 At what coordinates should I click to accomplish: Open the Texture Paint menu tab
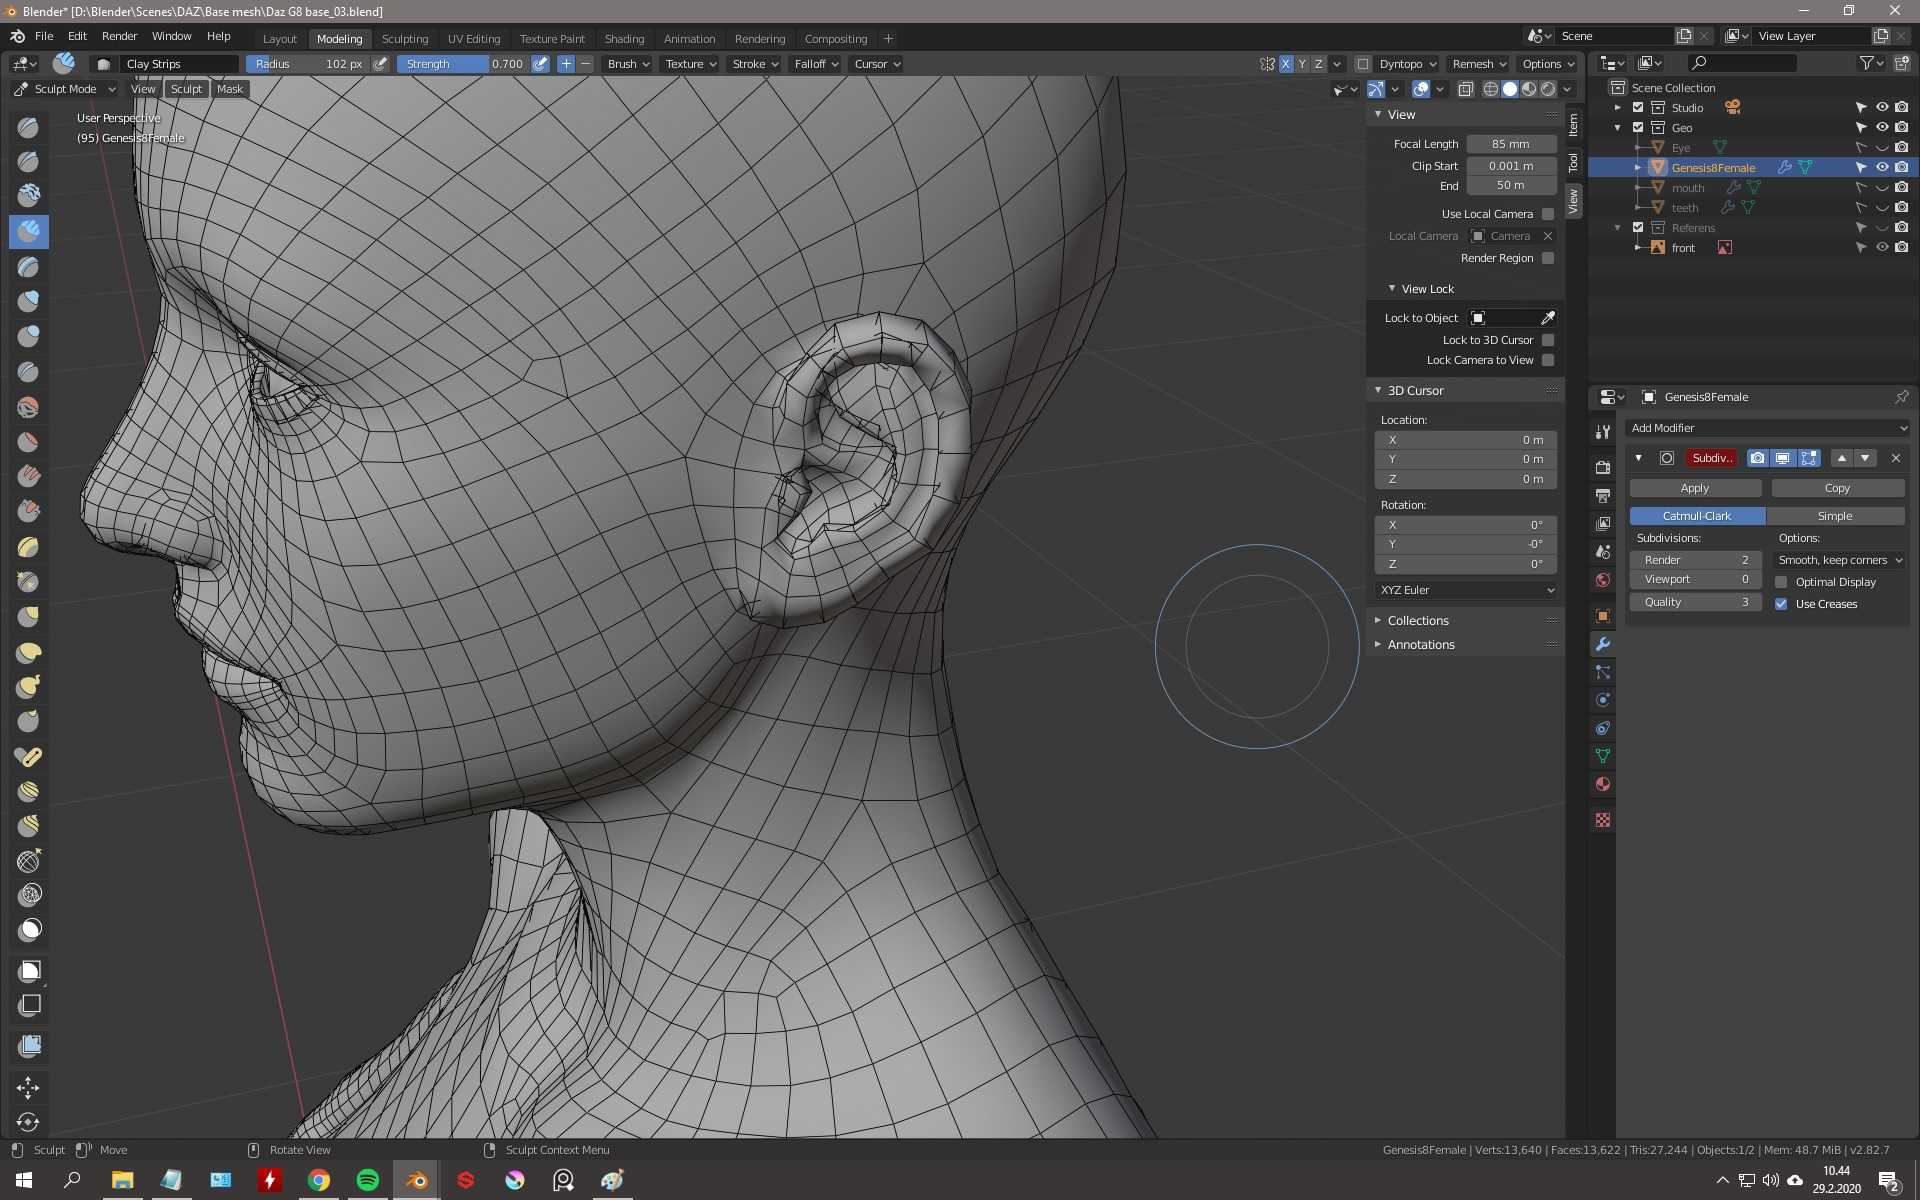[552, 37]
